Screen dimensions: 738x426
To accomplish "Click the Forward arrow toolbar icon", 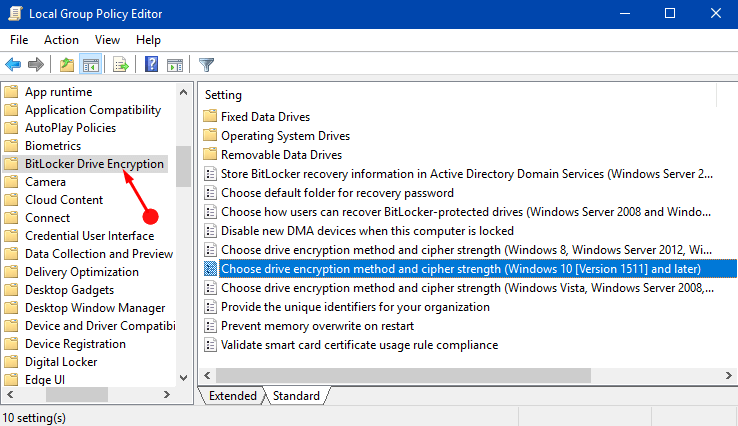I will (36, 64).
